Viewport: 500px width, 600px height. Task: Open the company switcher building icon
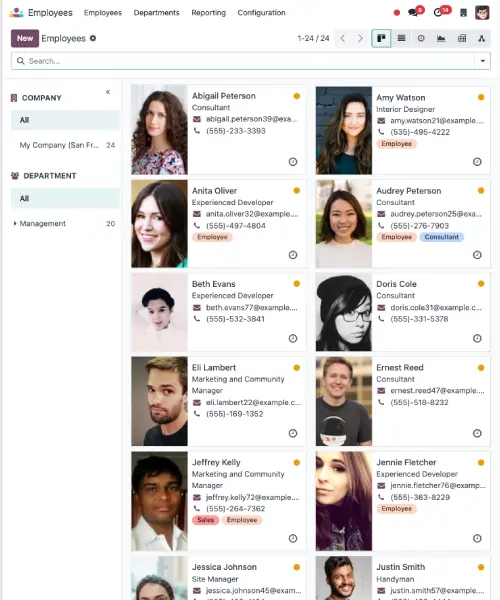coord(463,13)
